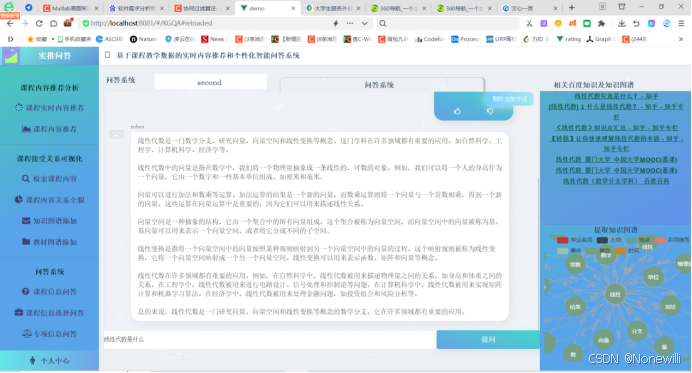Image resolution: width=692 pixels, height=373 pixels.
Task: Open 专项信息问答 with the scales icon
Action: coord(49,334)
